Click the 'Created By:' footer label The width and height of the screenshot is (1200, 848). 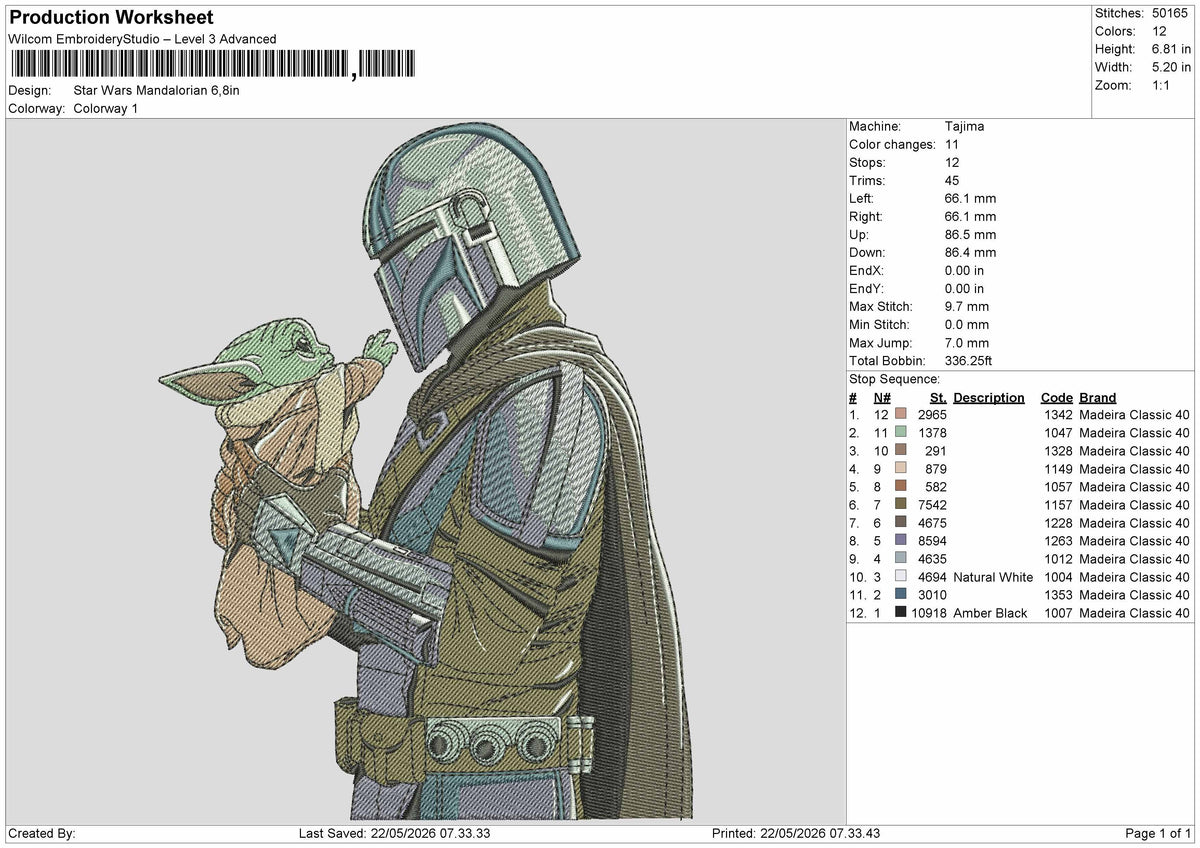(x=41, y=833)
